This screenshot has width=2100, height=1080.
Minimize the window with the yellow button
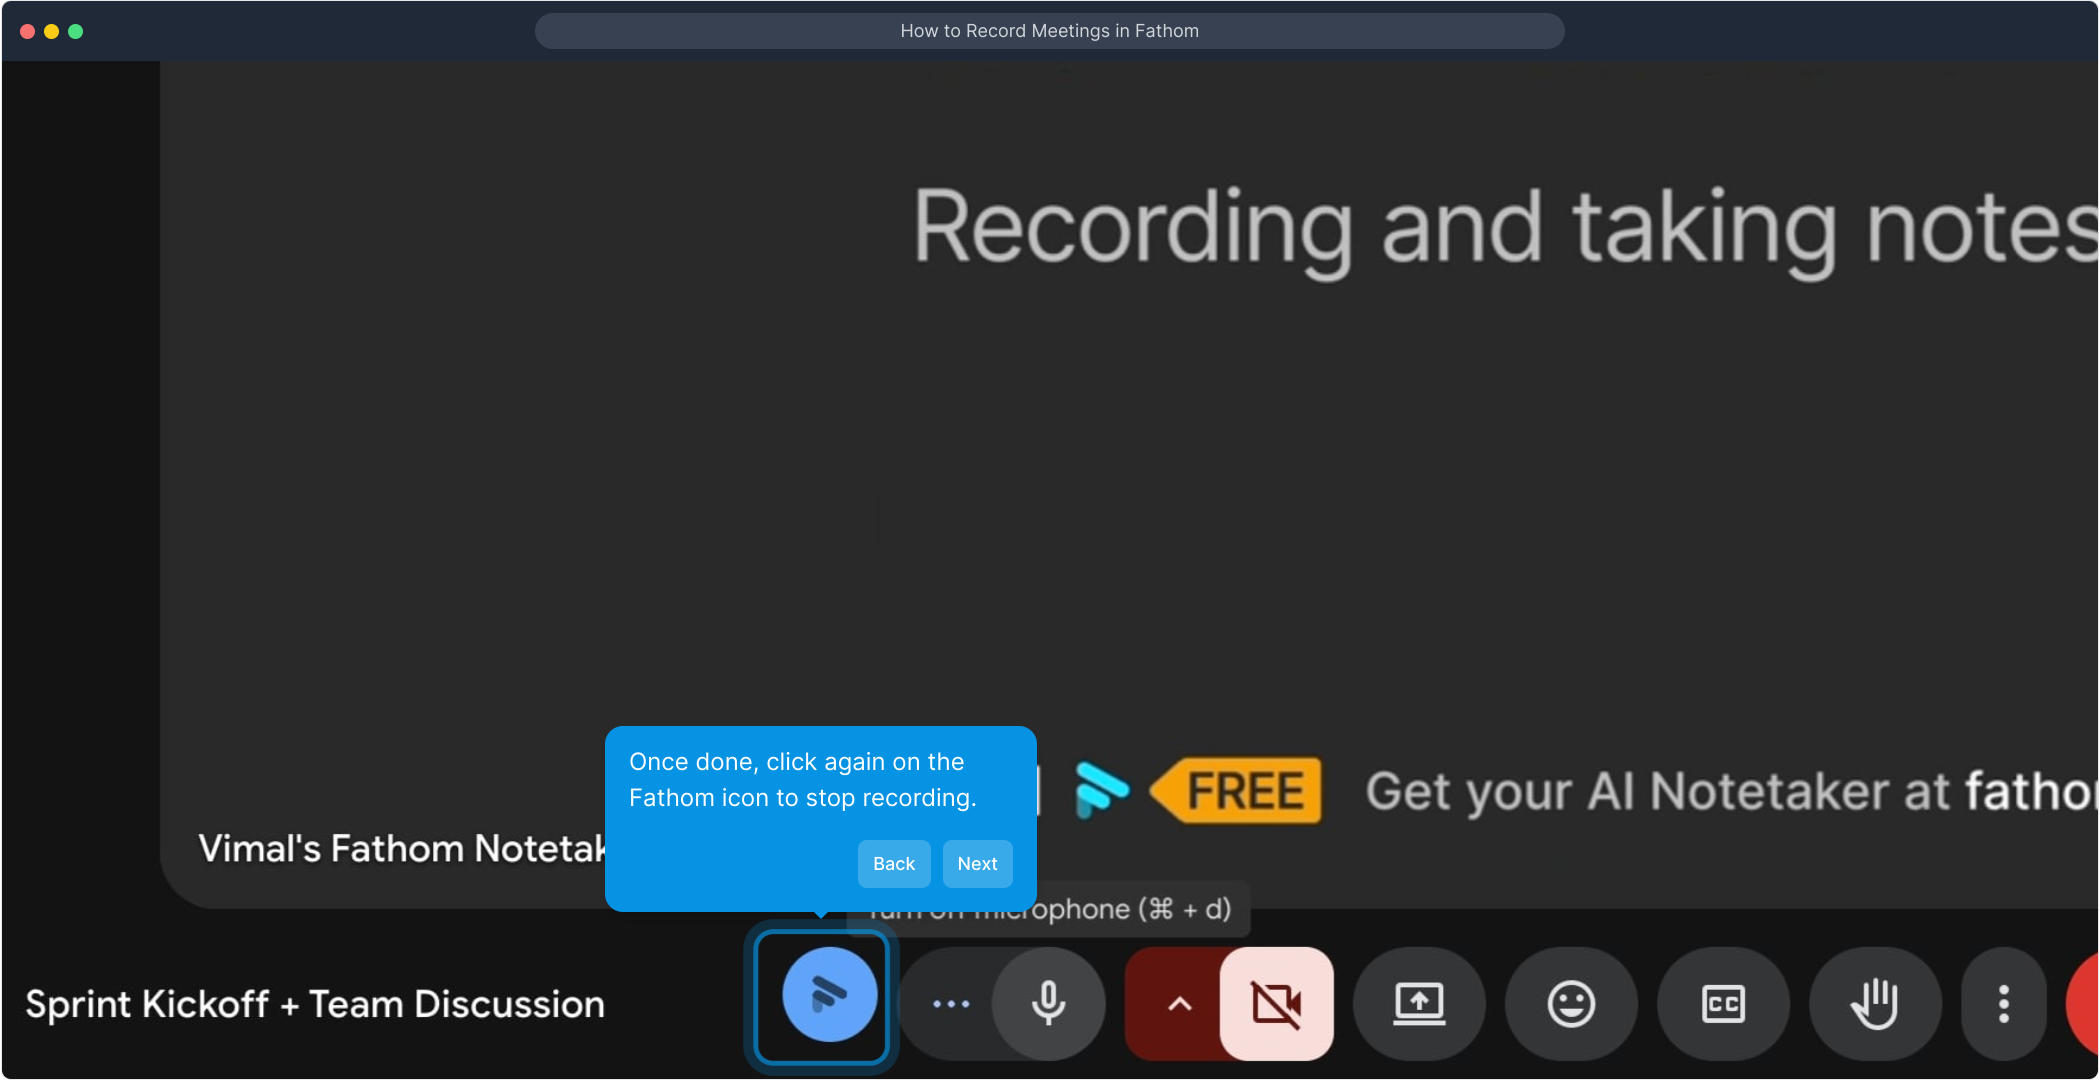point(52,31)
